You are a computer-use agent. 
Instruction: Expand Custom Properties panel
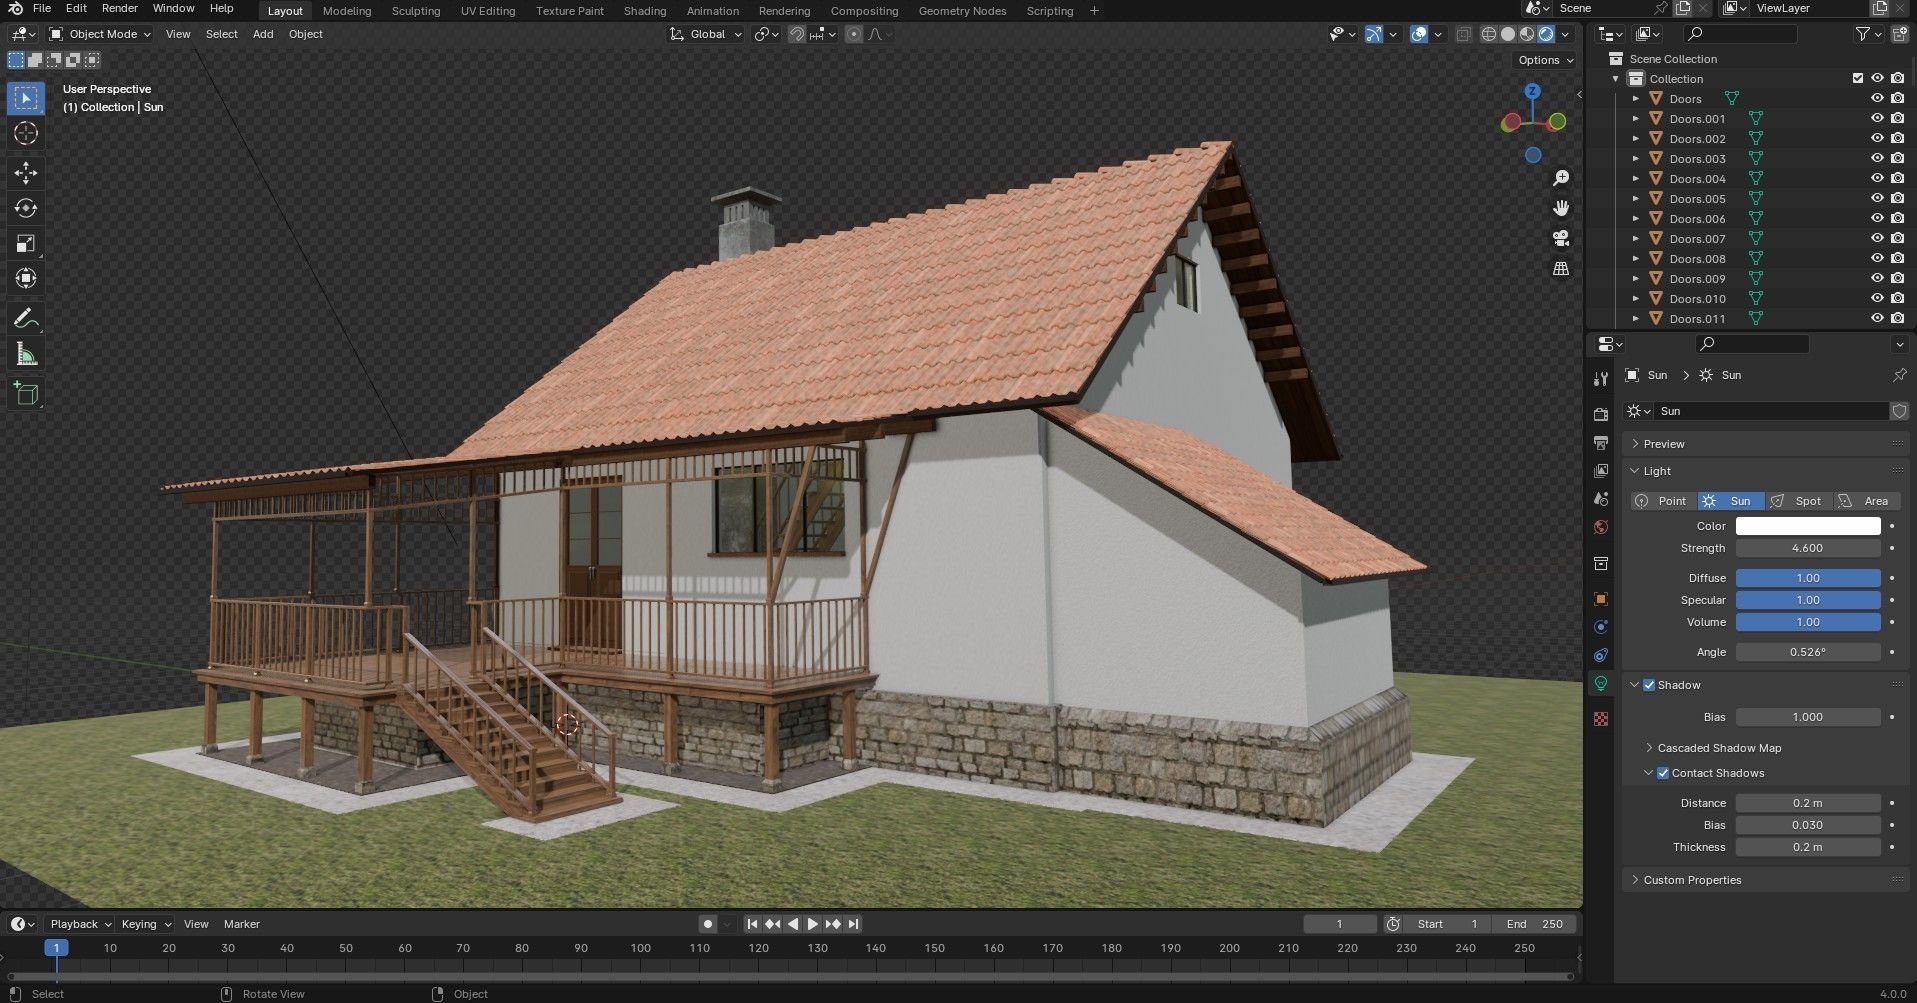coord(1692,880)
